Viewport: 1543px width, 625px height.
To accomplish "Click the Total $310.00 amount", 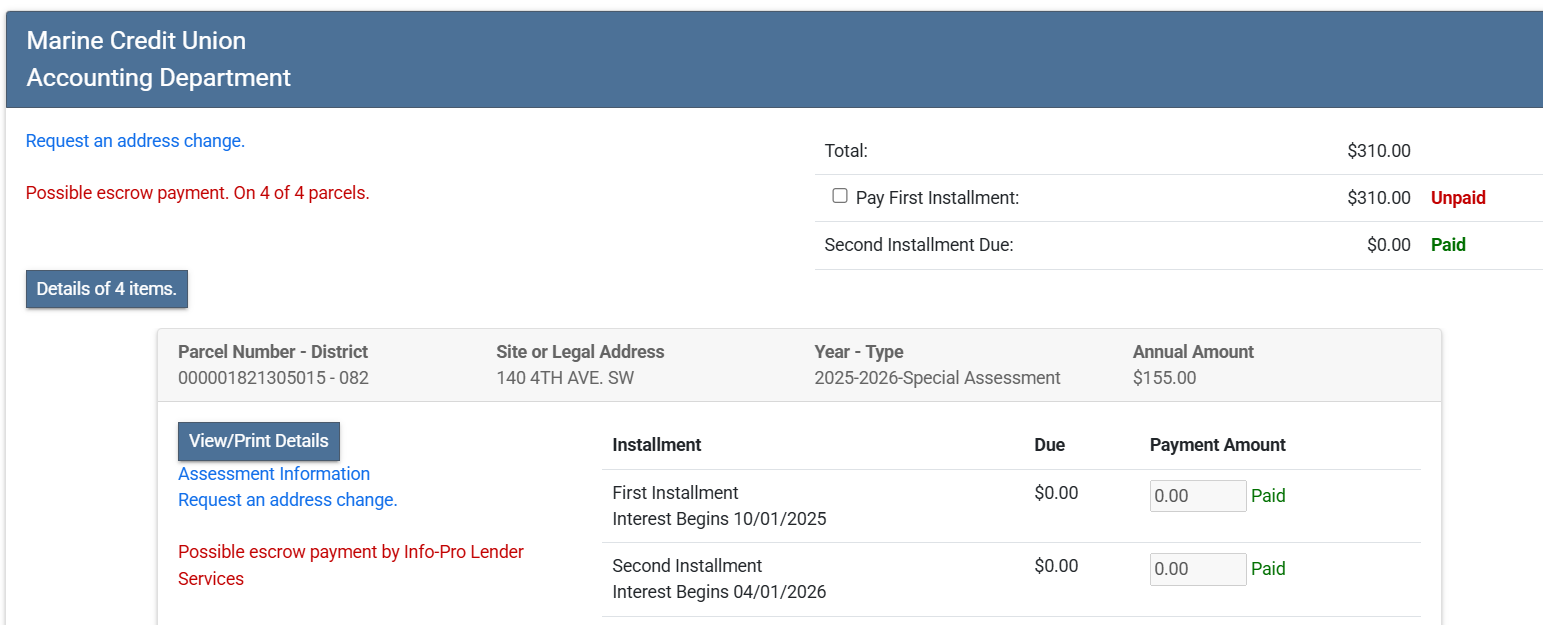I will (1378, 152).
